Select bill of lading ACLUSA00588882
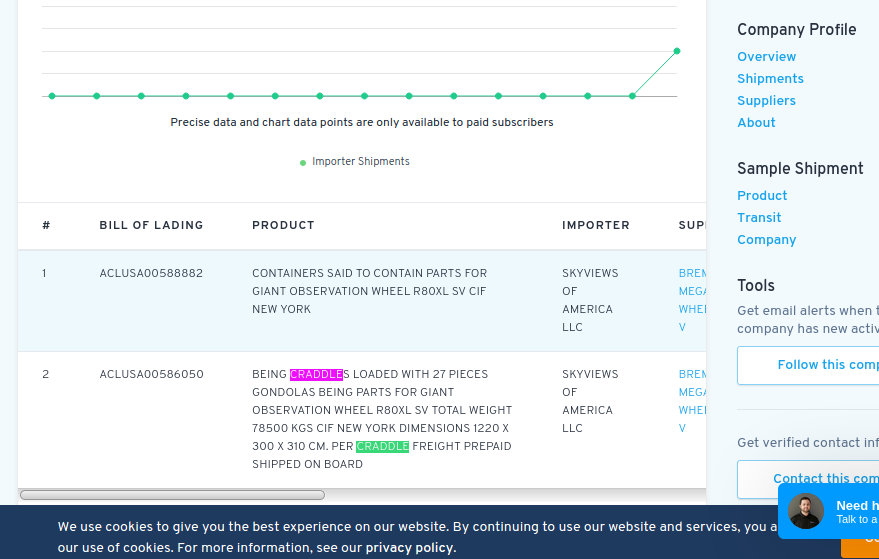879x559 pixels. point(151,273)
